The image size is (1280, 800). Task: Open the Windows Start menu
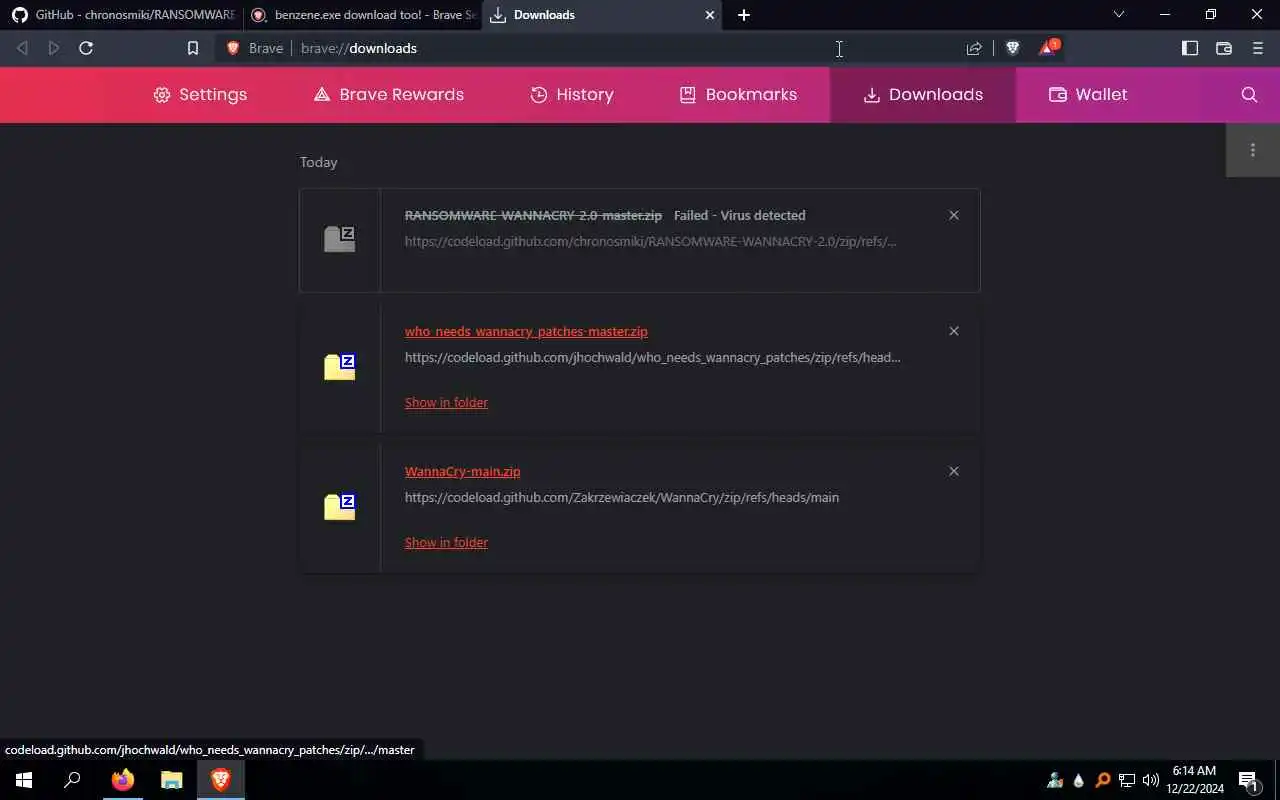coord(24,780)
